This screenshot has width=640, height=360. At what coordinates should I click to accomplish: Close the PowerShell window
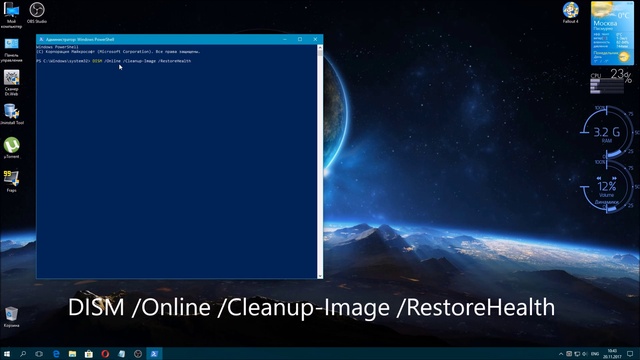[315, 40]
